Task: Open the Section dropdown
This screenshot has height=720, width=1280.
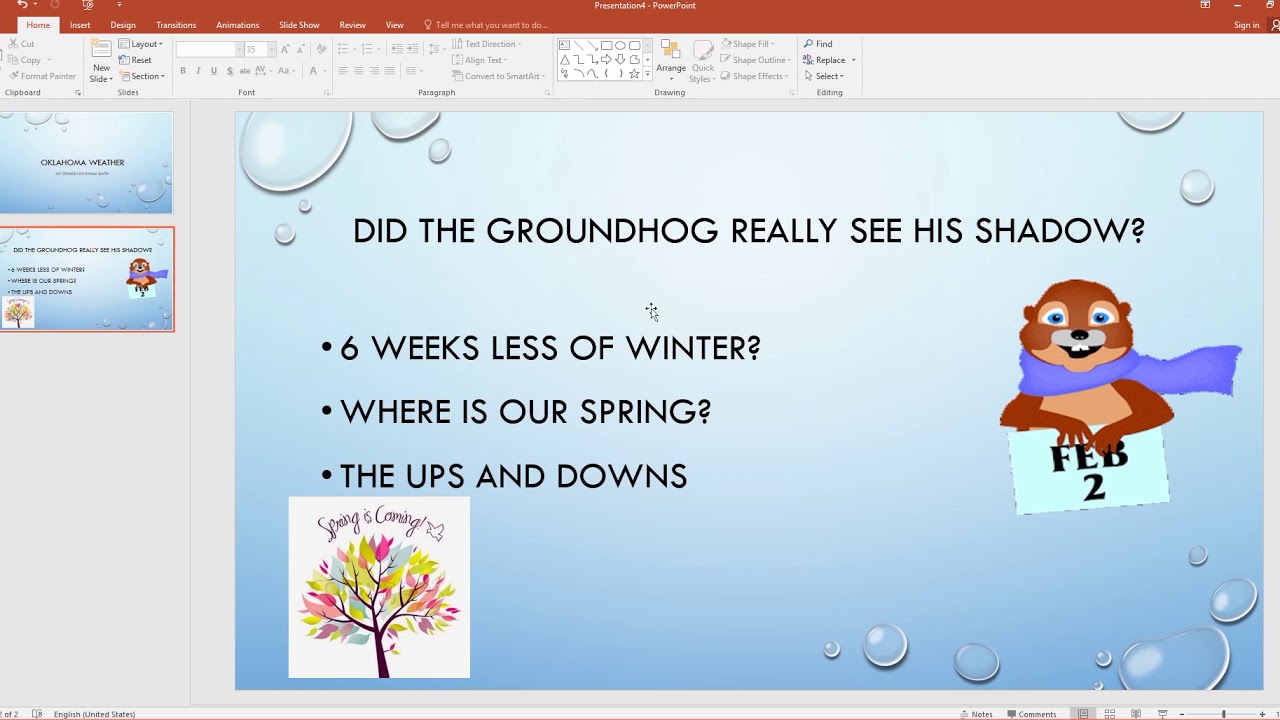Action: (141, 76)
